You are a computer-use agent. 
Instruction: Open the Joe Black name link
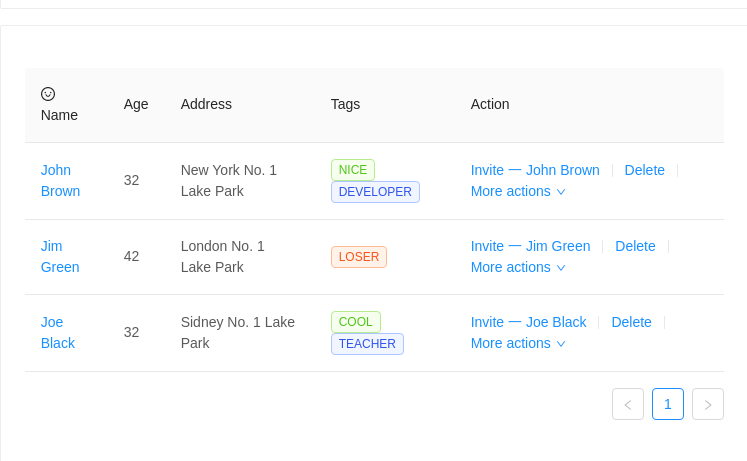[58, 332]
